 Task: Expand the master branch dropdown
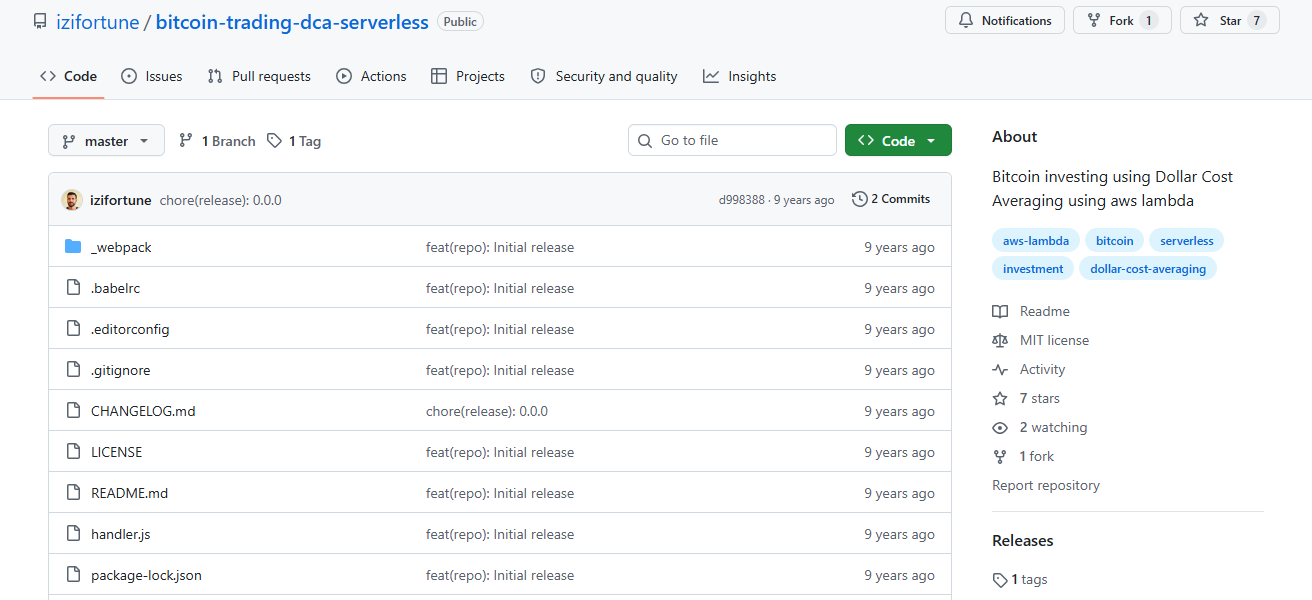click(106, 141)
